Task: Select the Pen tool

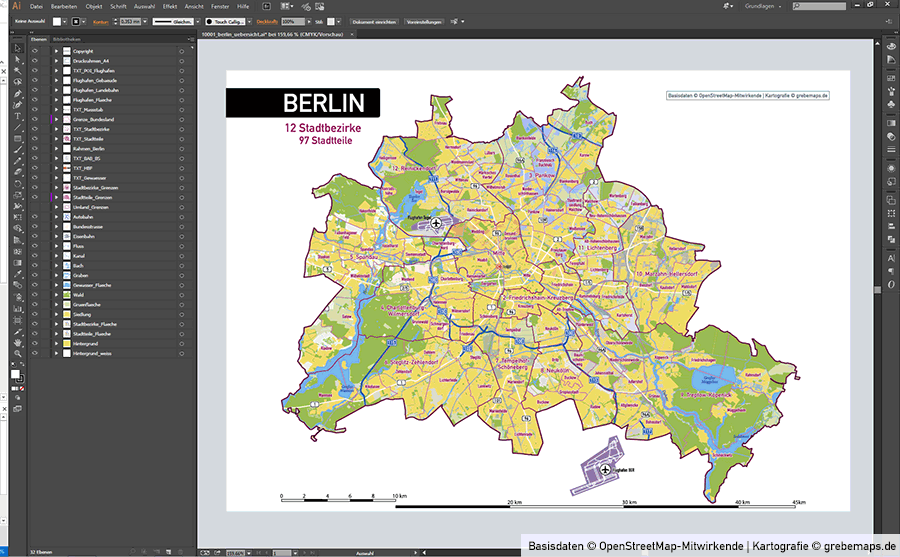Action: (18, 94)
